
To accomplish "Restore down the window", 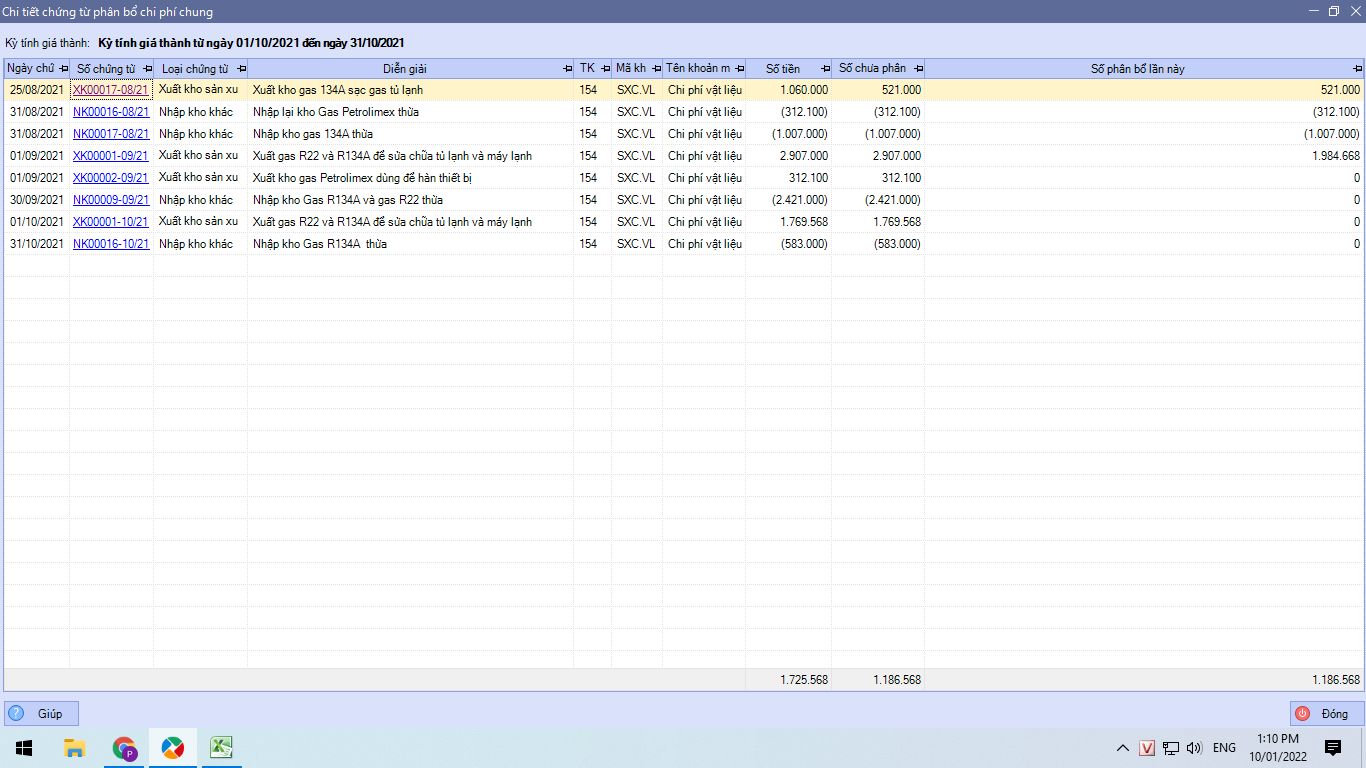I will click(x=1334, y=11).
